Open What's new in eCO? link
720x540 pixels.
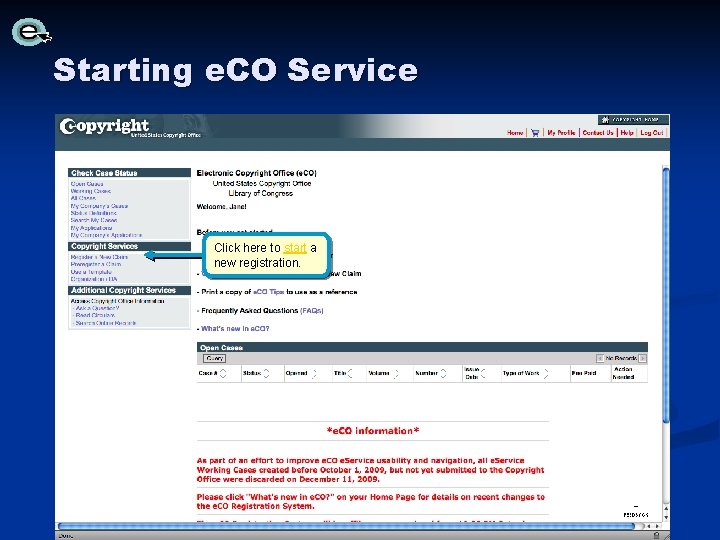click(235, 329)
